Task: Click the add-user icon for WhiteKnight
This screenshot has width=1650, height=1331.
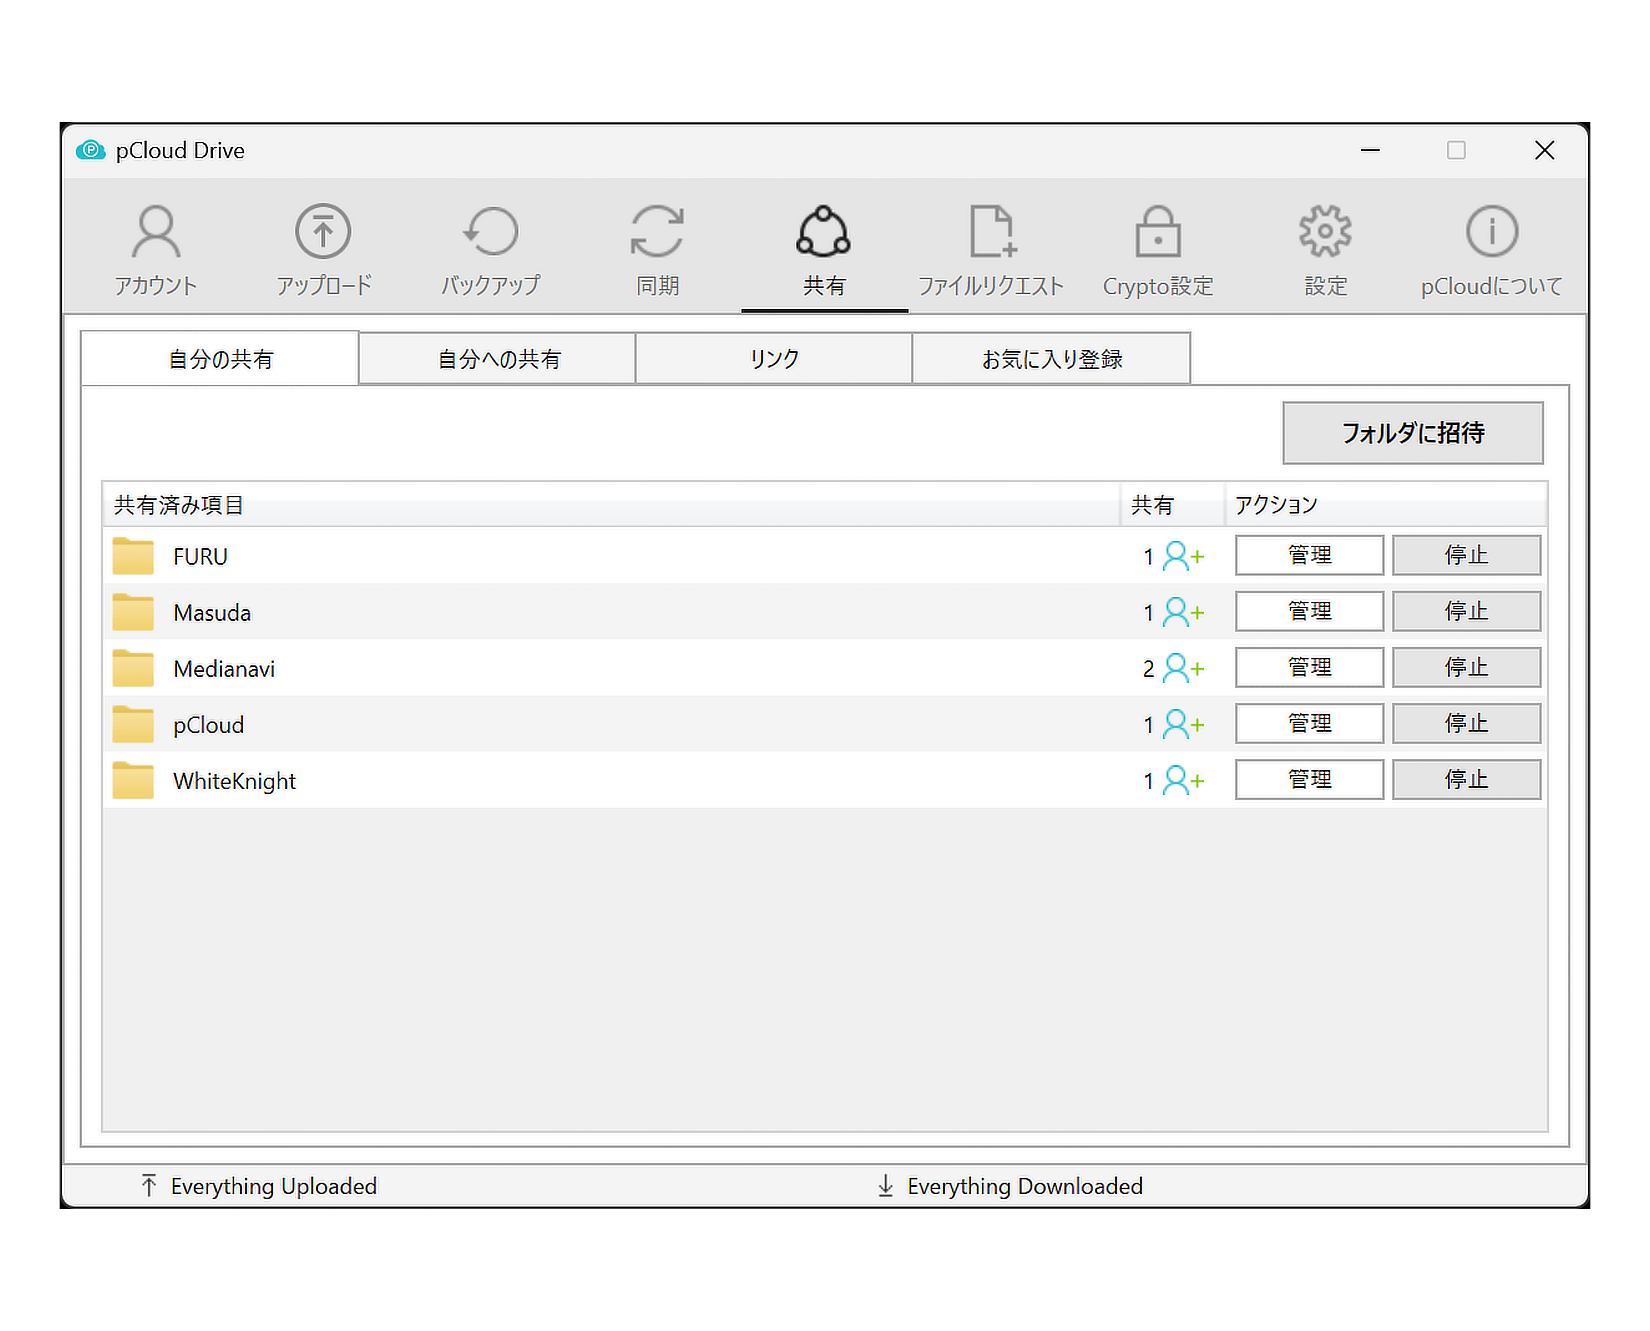Action: click(x=1183, y=780)
